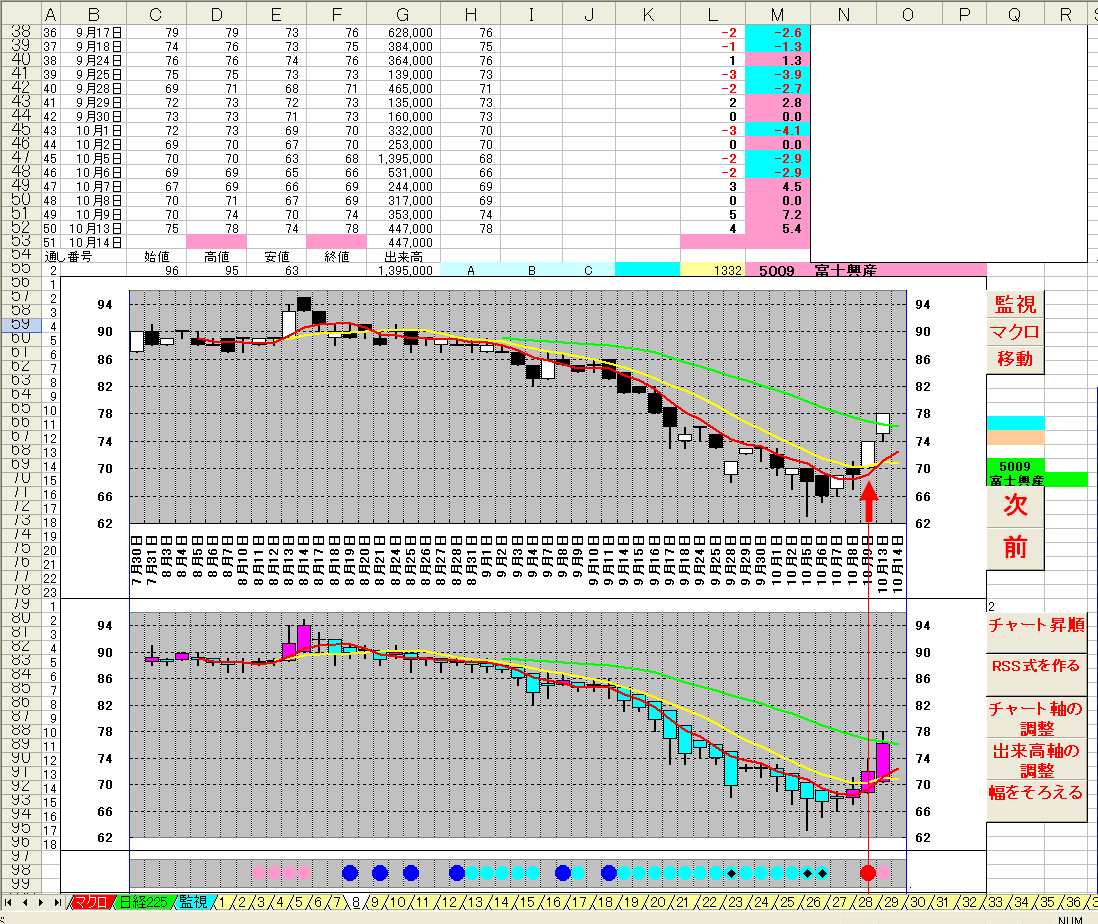Go to last sheet tab arrow
Image resolution: width=1098 pixels, height=924 pixels.
click(57, 903)
